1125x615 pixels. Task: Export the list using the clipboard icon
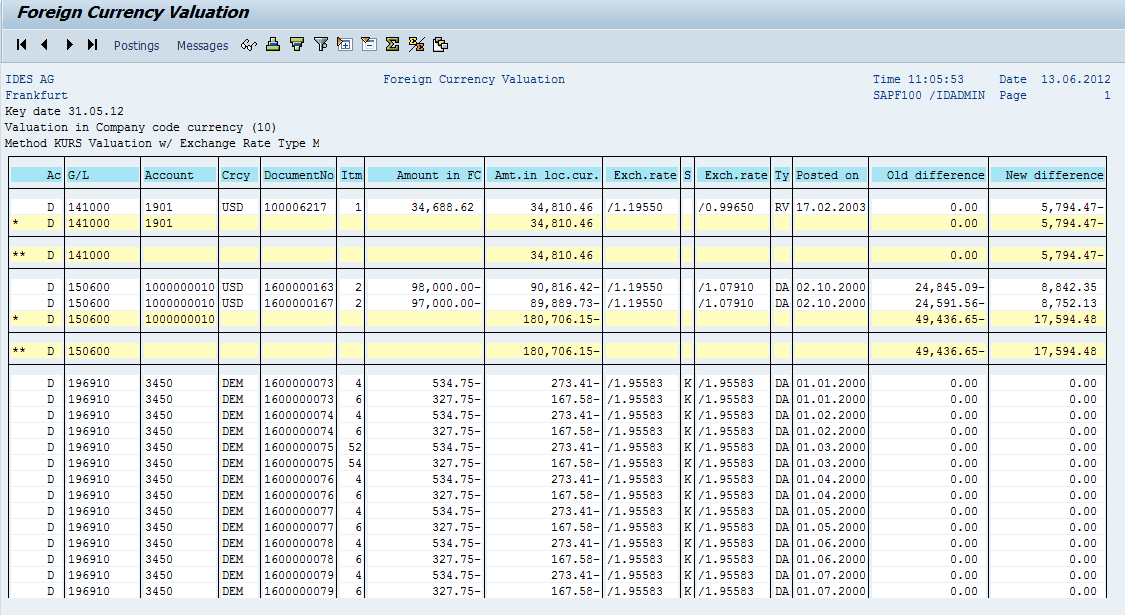[440, 44]
